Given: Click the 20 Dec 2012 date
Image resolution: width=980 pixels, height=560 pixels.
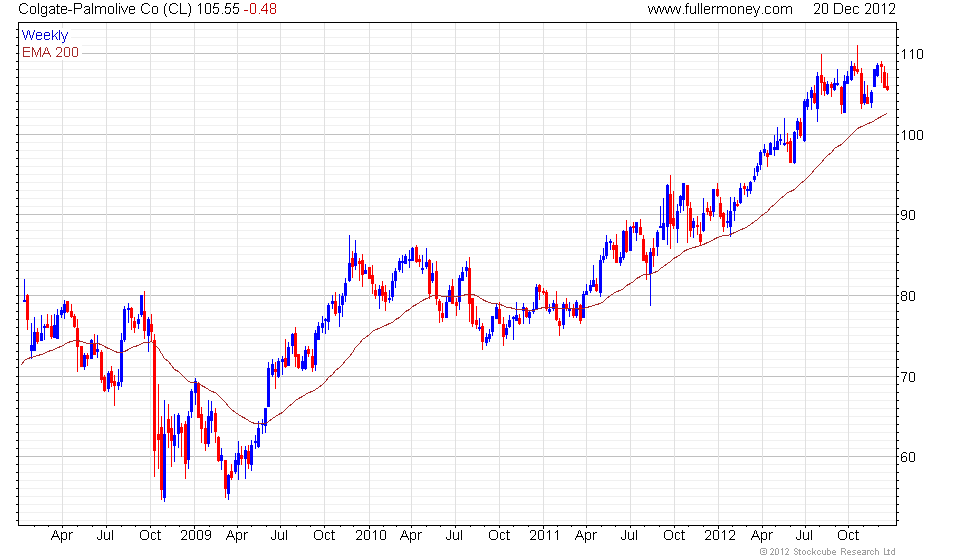Looking at the screenshot, I should point(854,9).
